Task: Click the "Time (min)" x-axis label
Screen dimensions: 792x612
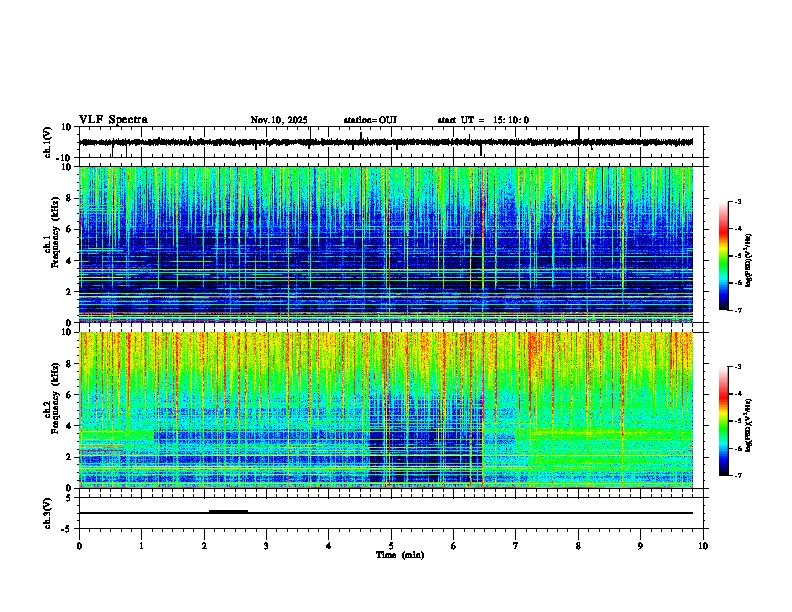Action: click(x=400, y=555)
